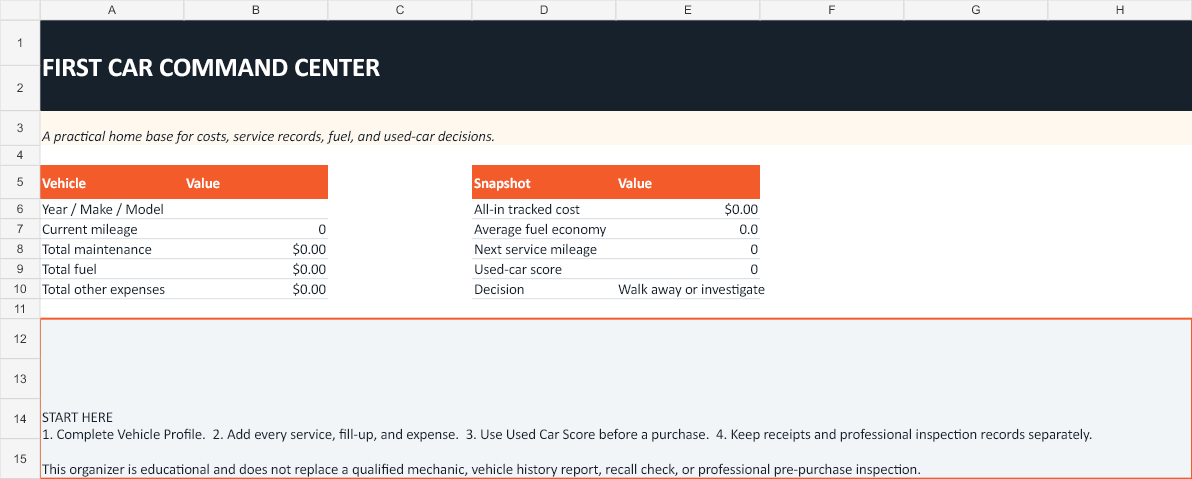The width and height of the screenshot is (1192, 479).
Task: Select column A header
Action: [112, 10]
